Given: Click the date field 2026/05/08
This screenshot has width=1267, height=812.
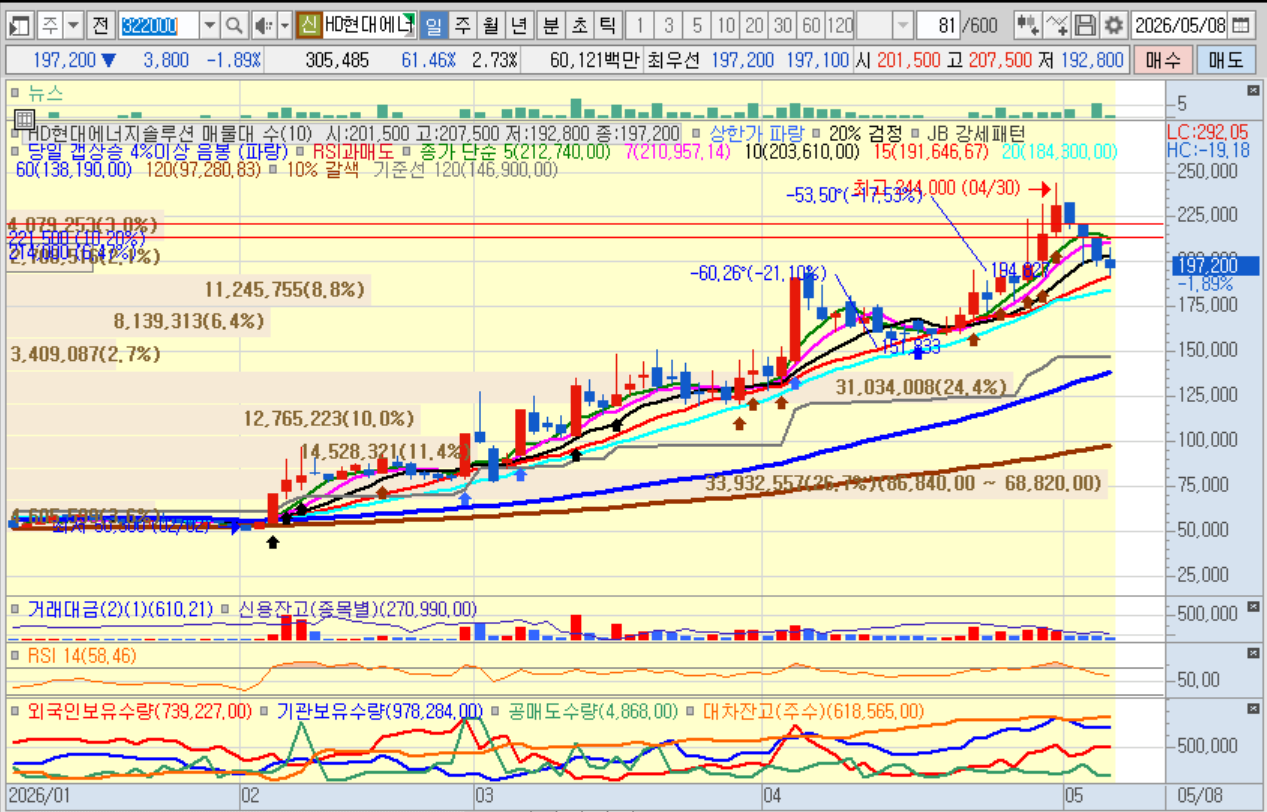Looking at the screenshot, I should click(1180, 24).
